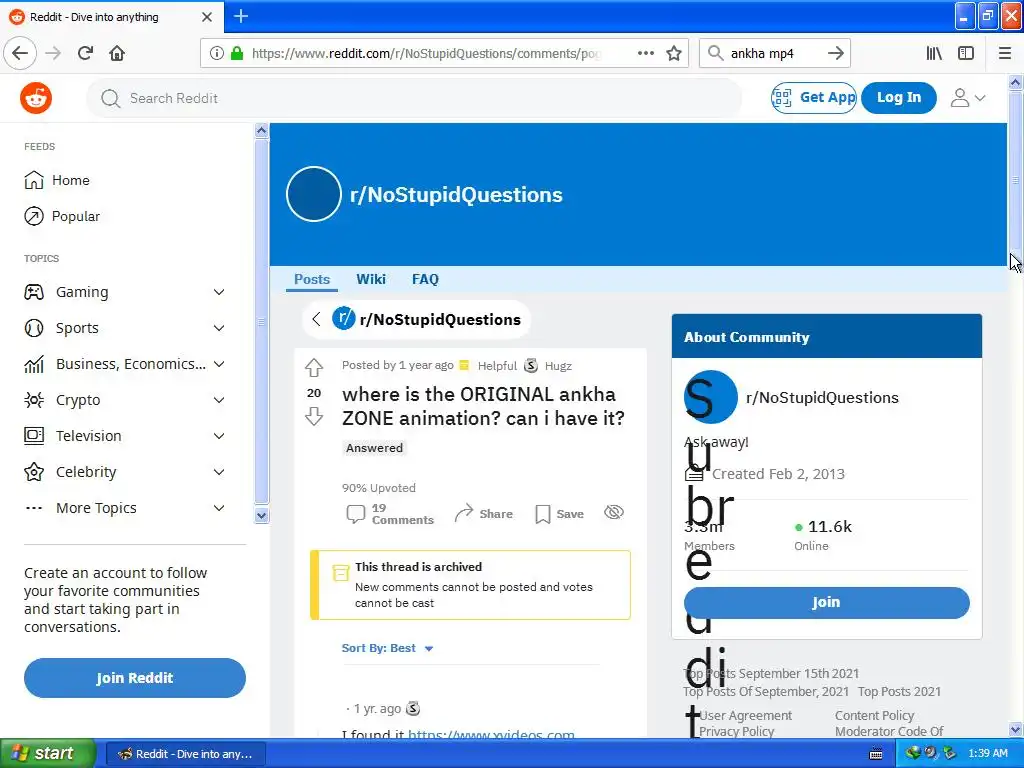Screen dimensions: 1024x768
Task: Open the Firefox library icon
Action: point(934,54)
